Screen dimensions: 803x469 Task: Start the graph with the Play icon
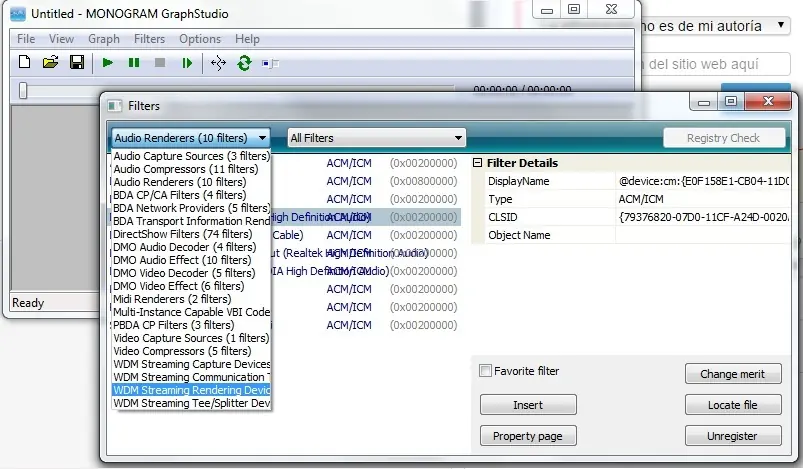[108, 63]
